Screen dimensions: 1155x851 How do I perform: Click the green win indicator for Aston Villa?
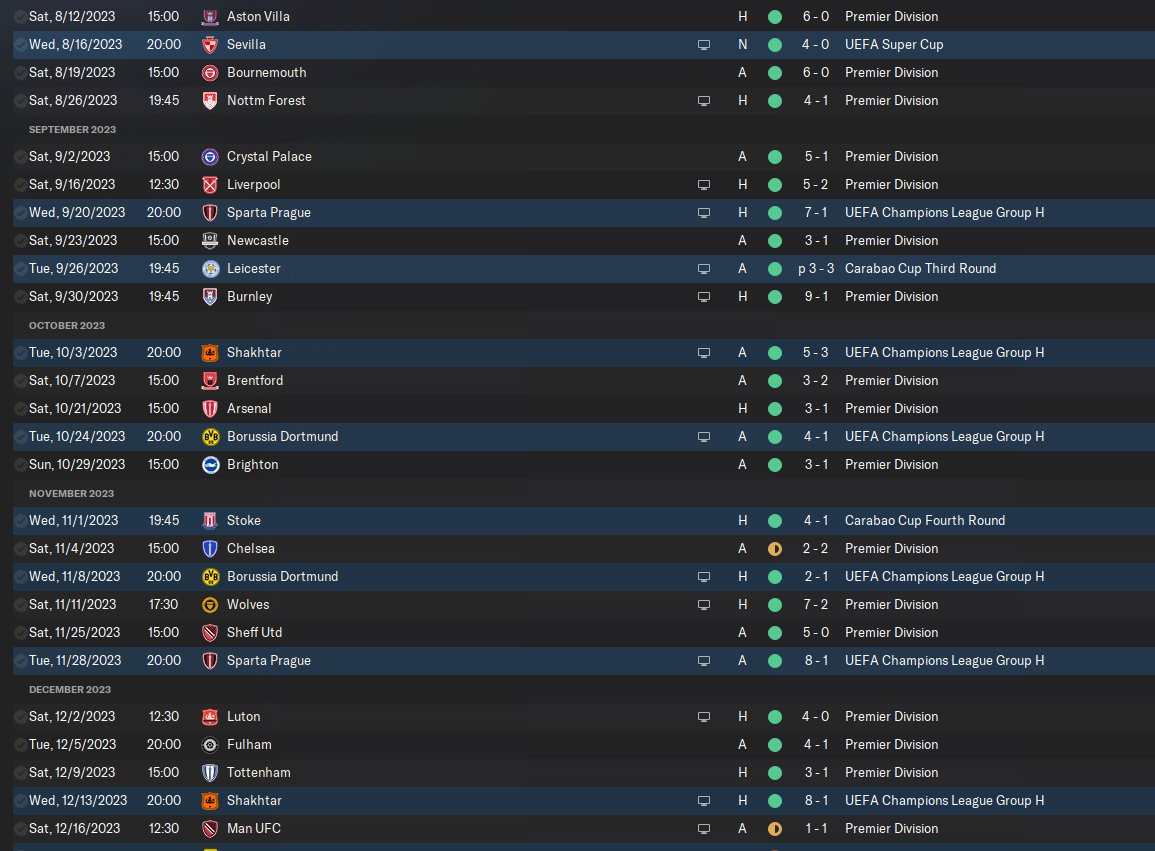[774, 17]
